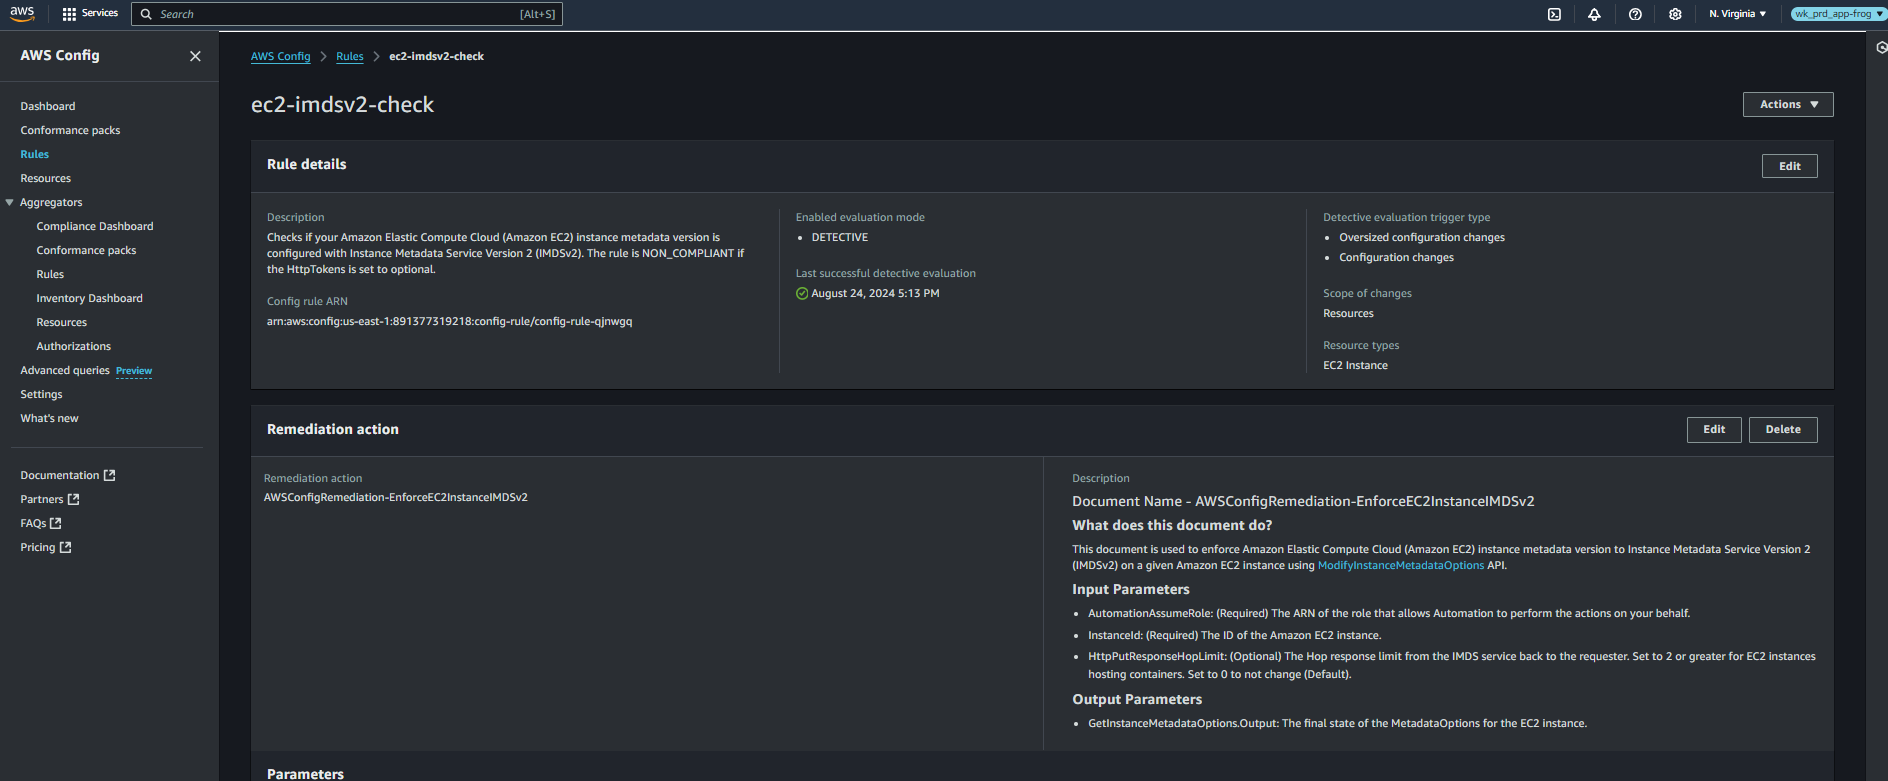Open the N. Virginia region dropdown
Screen dimensions: 1888x781
click(1737, 14)
